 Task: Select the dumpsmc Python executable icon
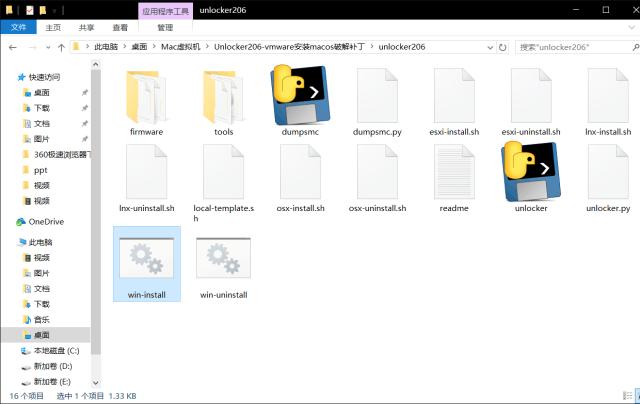300,95
